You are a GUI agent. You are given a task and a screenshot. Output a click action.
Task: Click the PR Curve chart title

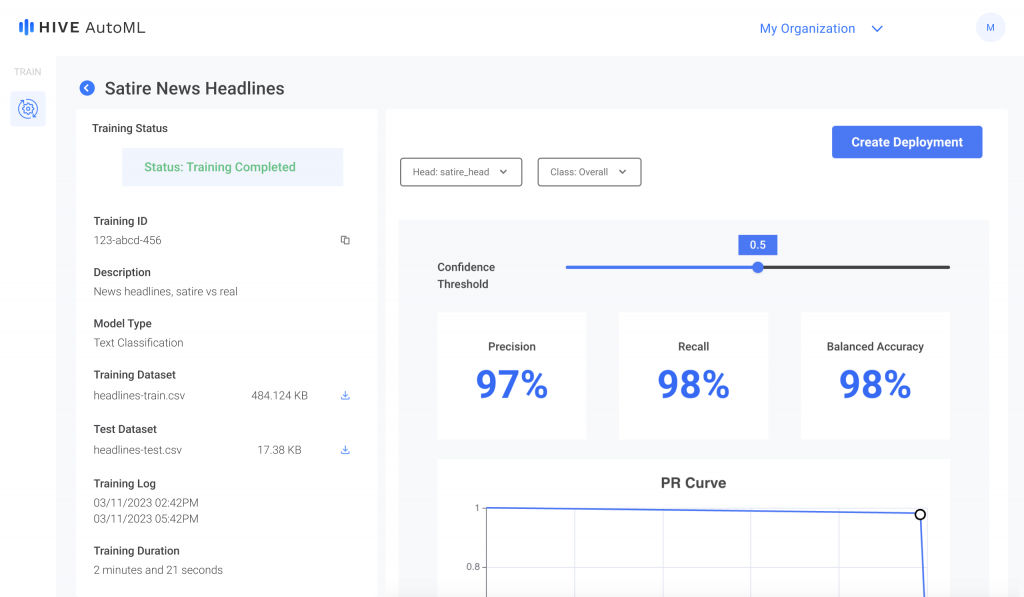693,483
